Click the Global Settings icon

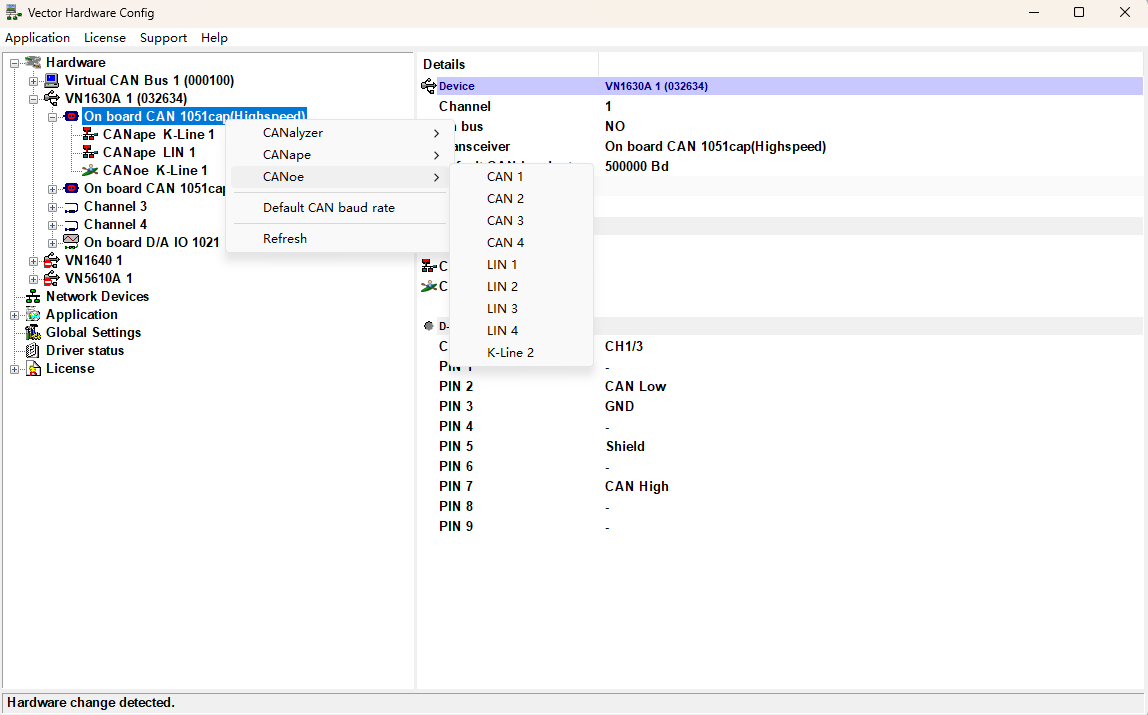(x=33, y=333)
